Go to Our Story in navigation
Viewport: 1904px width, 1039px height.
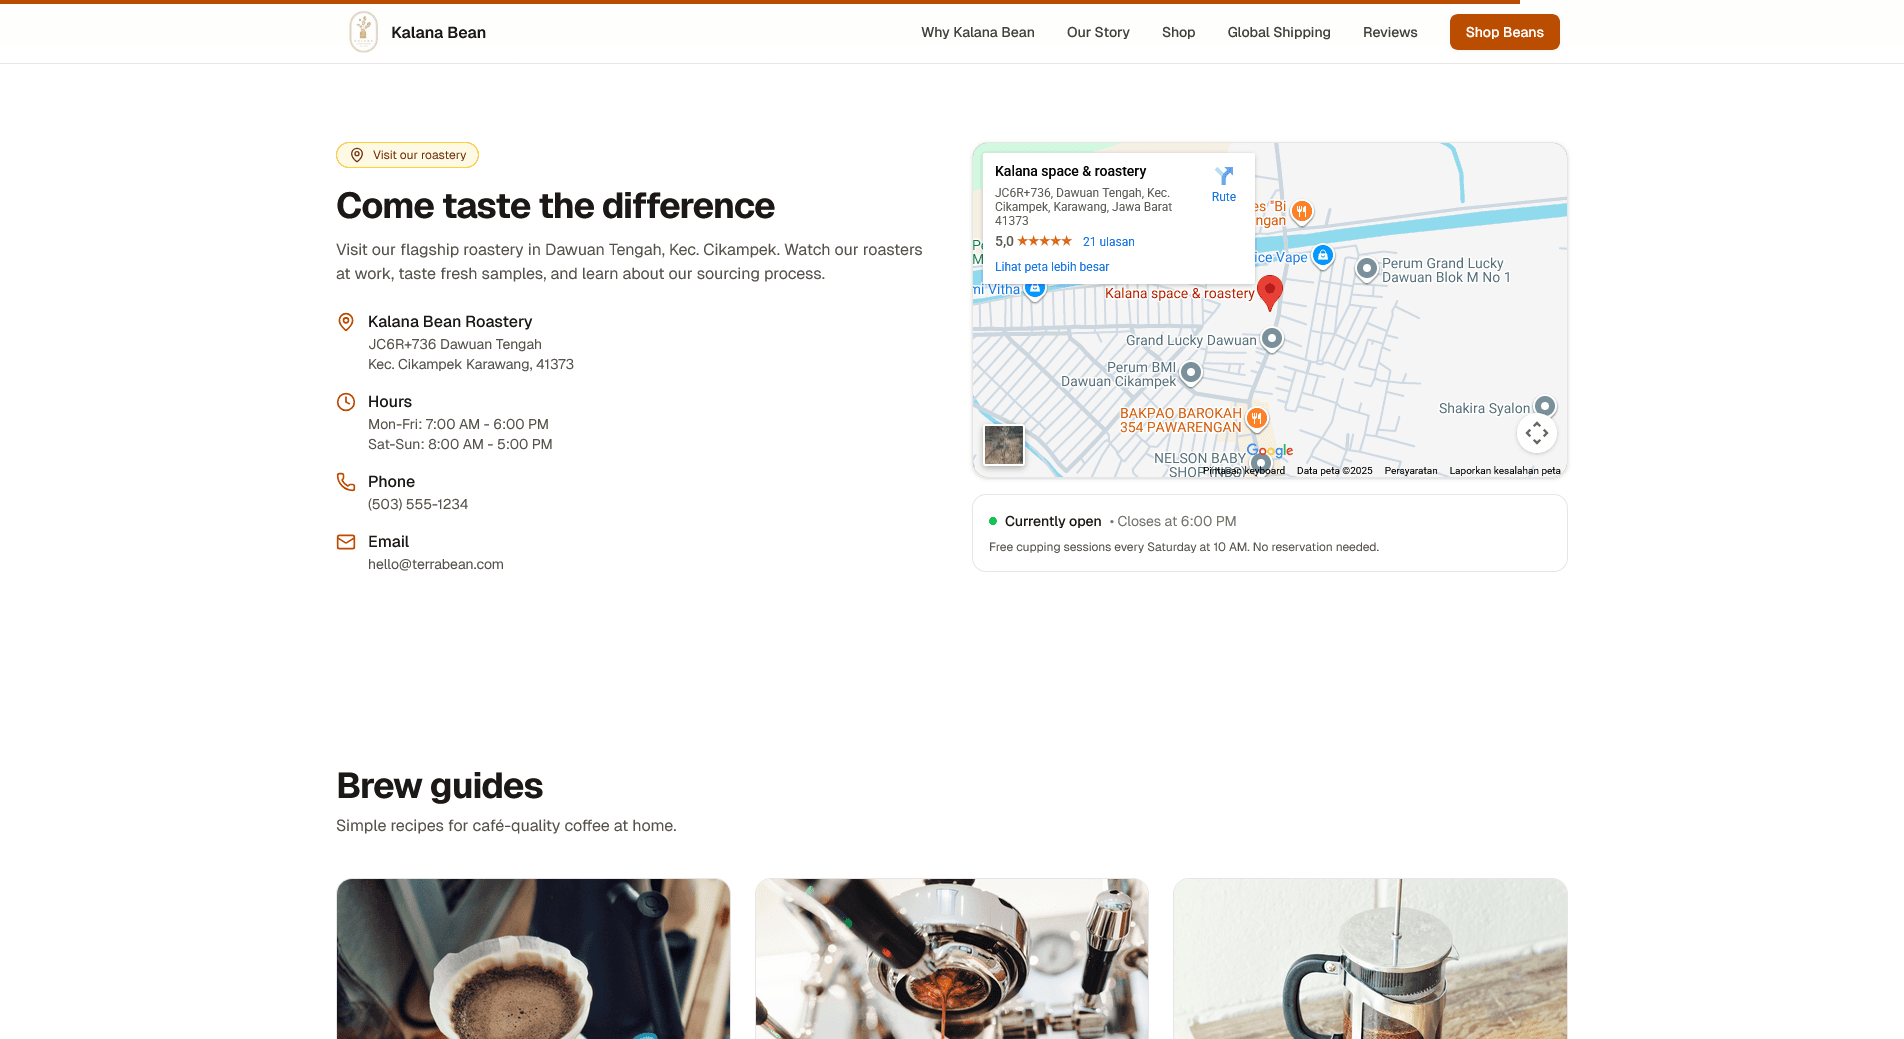pos(1098,32)
